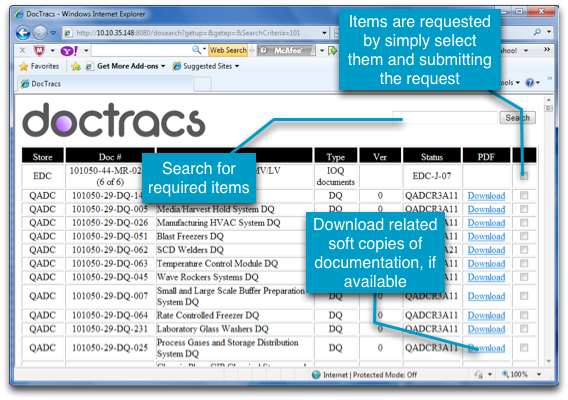Image resolution: width=568 pixels, height=400 pixels.
Task: Click the page scrollbar up arrow
Action: (x=548, y=99)
